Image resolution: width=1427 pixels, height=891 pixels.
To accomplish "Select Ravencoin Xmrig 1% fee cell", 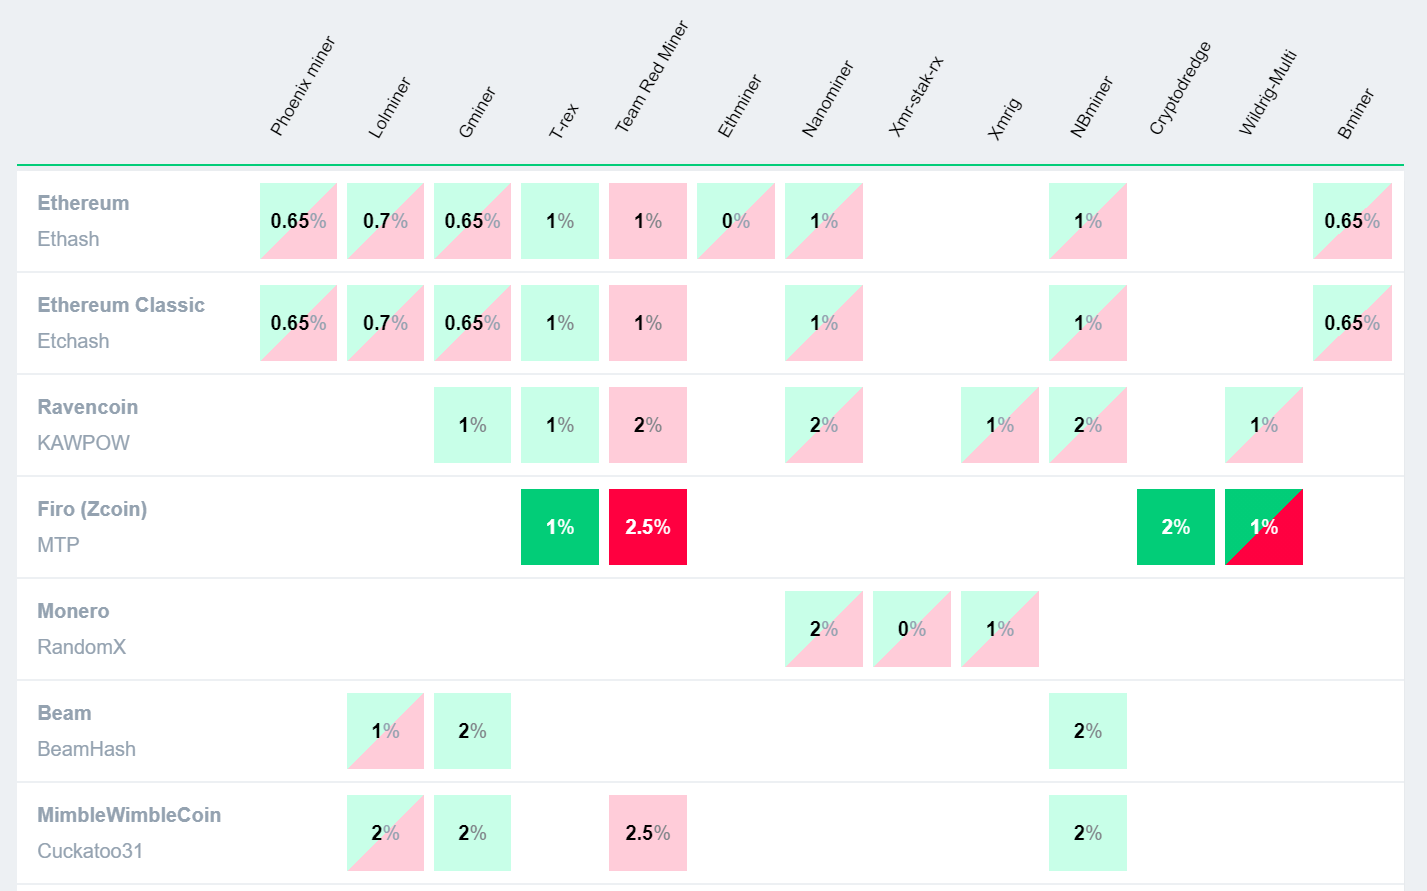I will point(1000,425).
